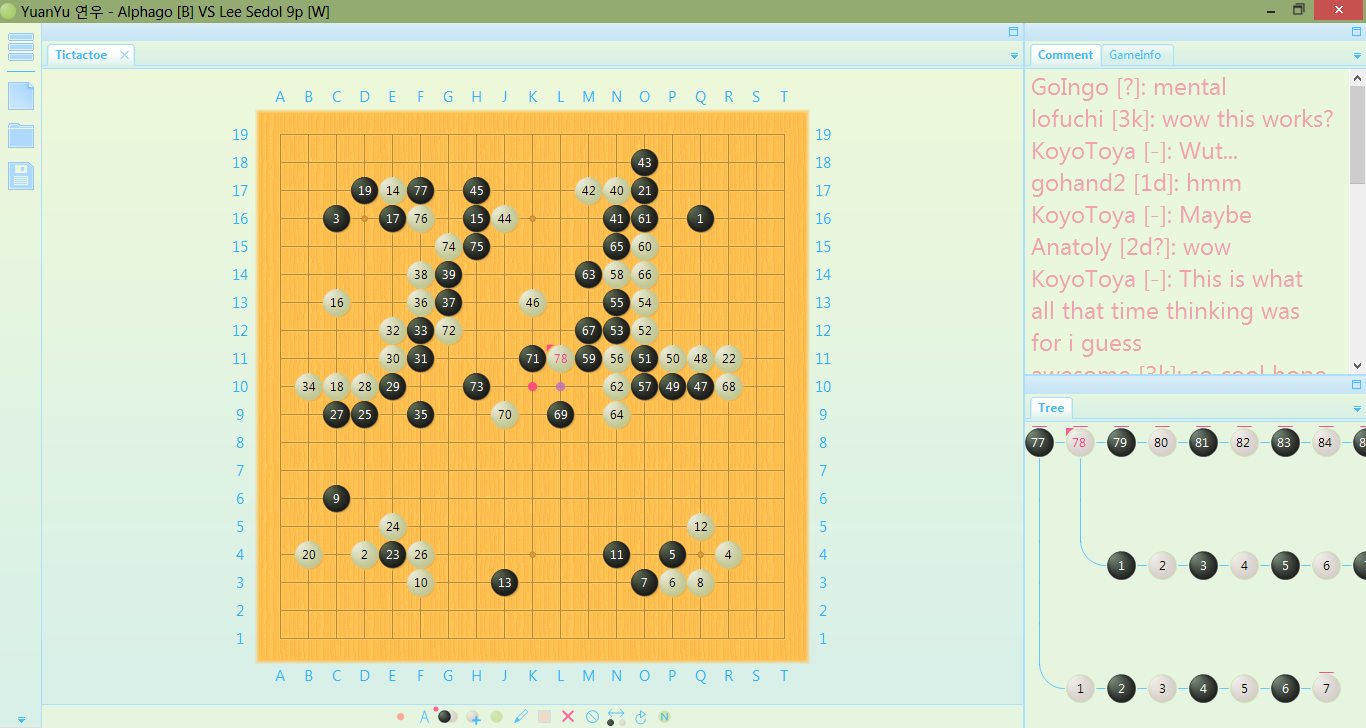The height and width of the screenshot is (728, 1366).
Task: Click the hamburger menu icon in left sidebar
Action: (21, 46)
